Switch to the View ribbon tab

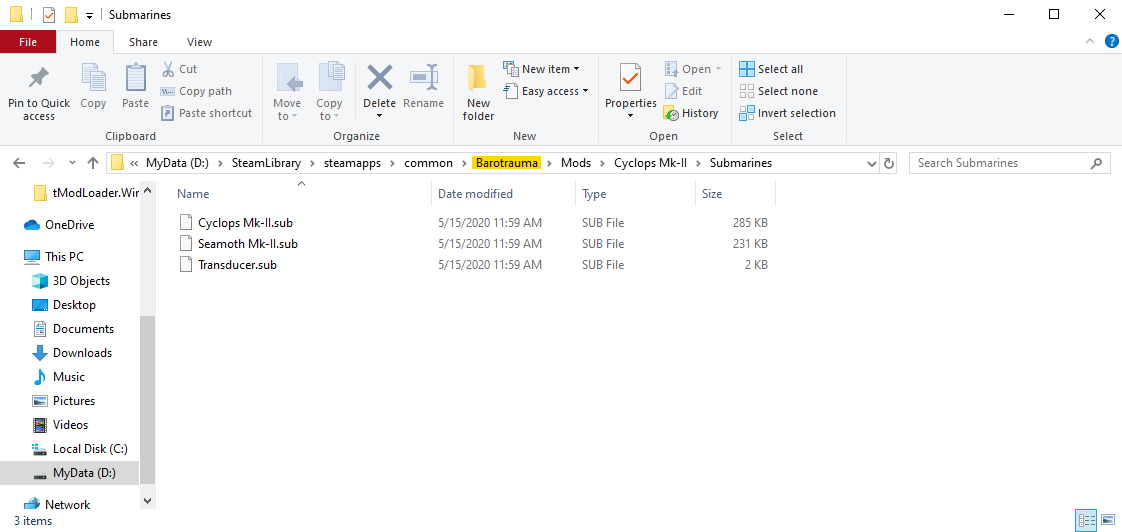point(199,42)
